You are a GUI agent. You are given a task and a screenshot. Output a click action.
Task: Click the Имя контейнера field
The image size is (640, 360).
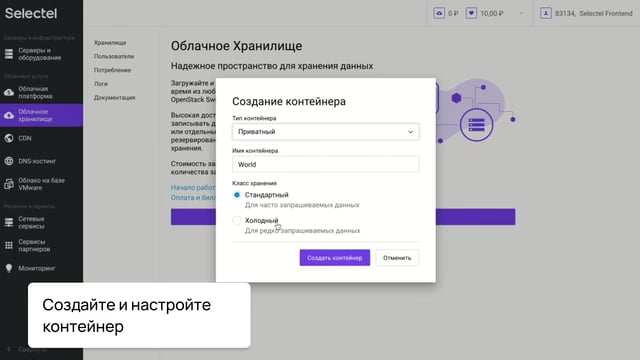(325, 164)
